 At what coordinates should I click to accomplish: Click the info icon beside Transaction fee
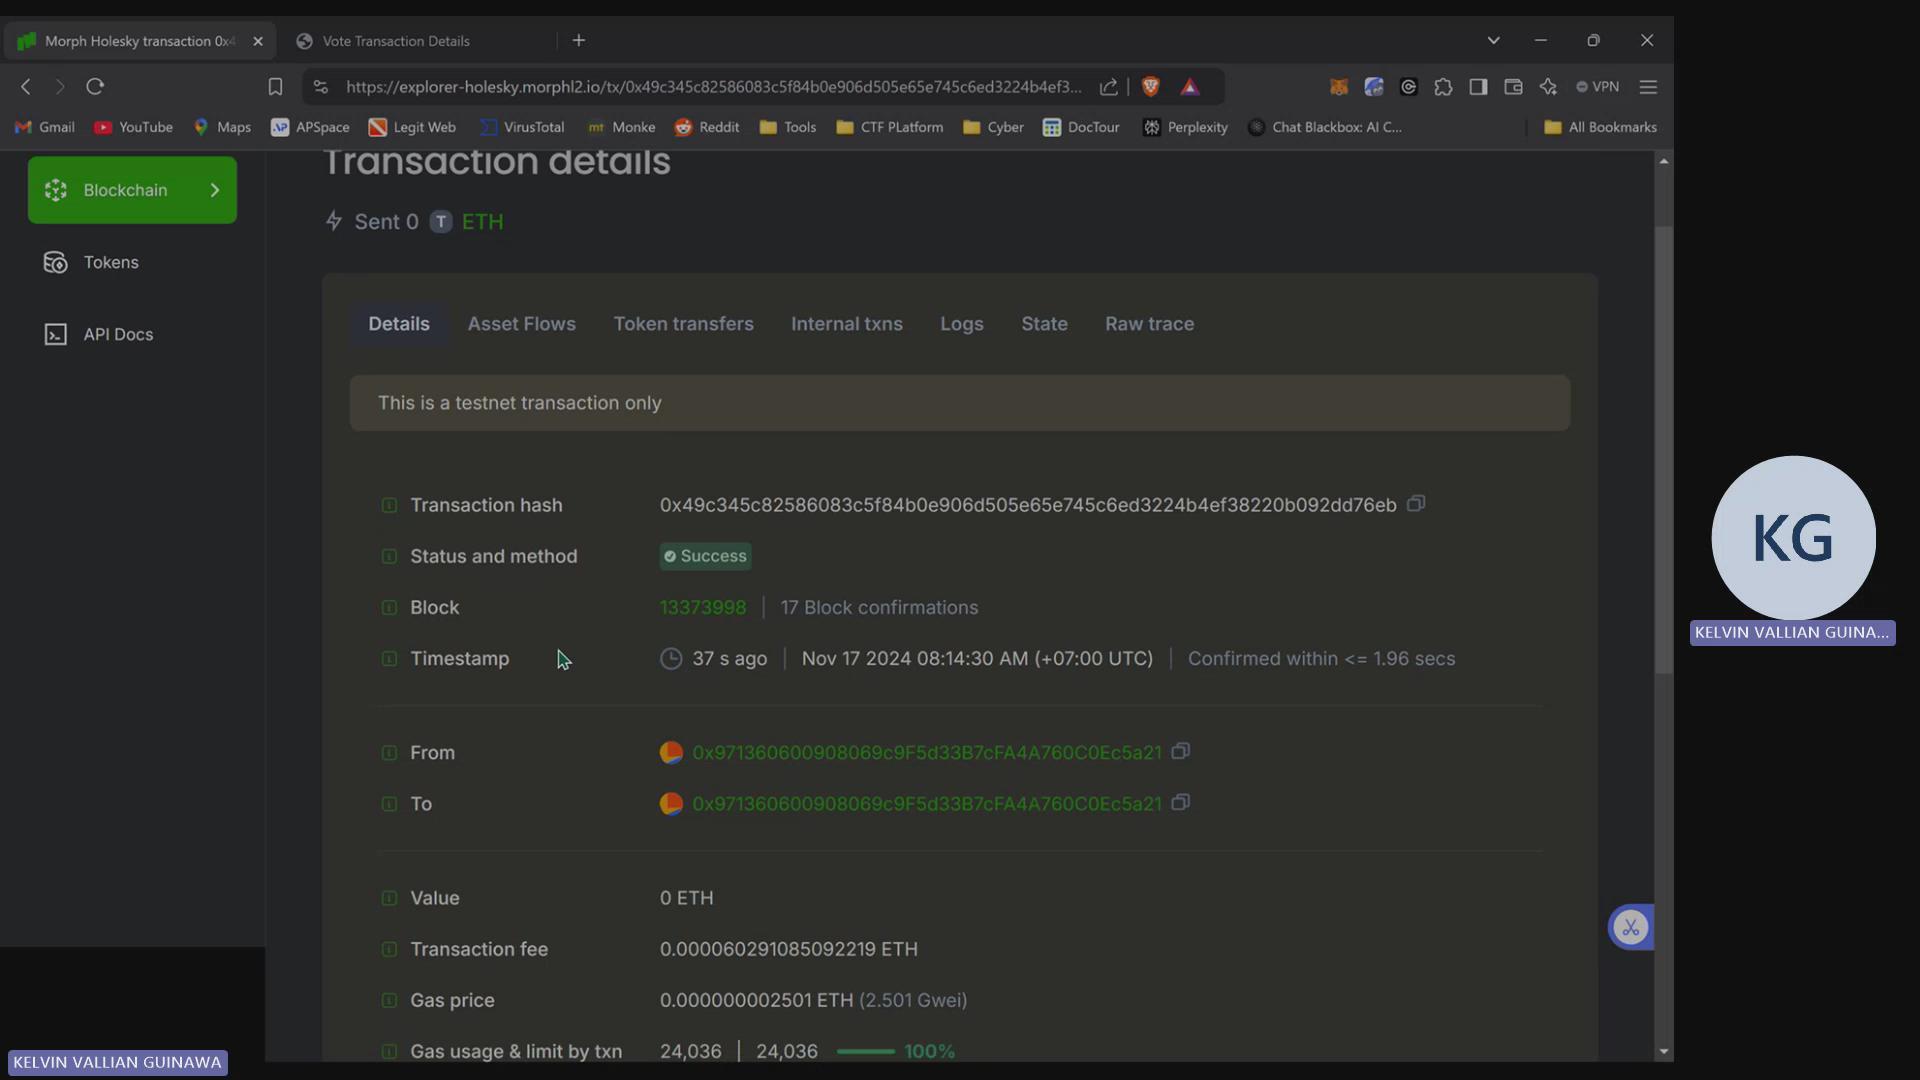(x=389, y=949)
